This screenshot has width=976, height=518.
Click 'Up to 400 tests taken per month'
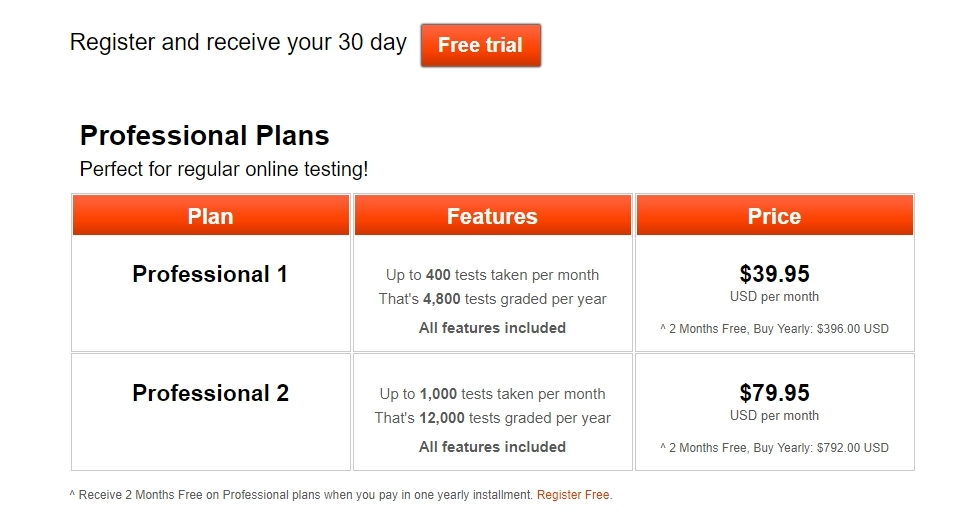492,275
